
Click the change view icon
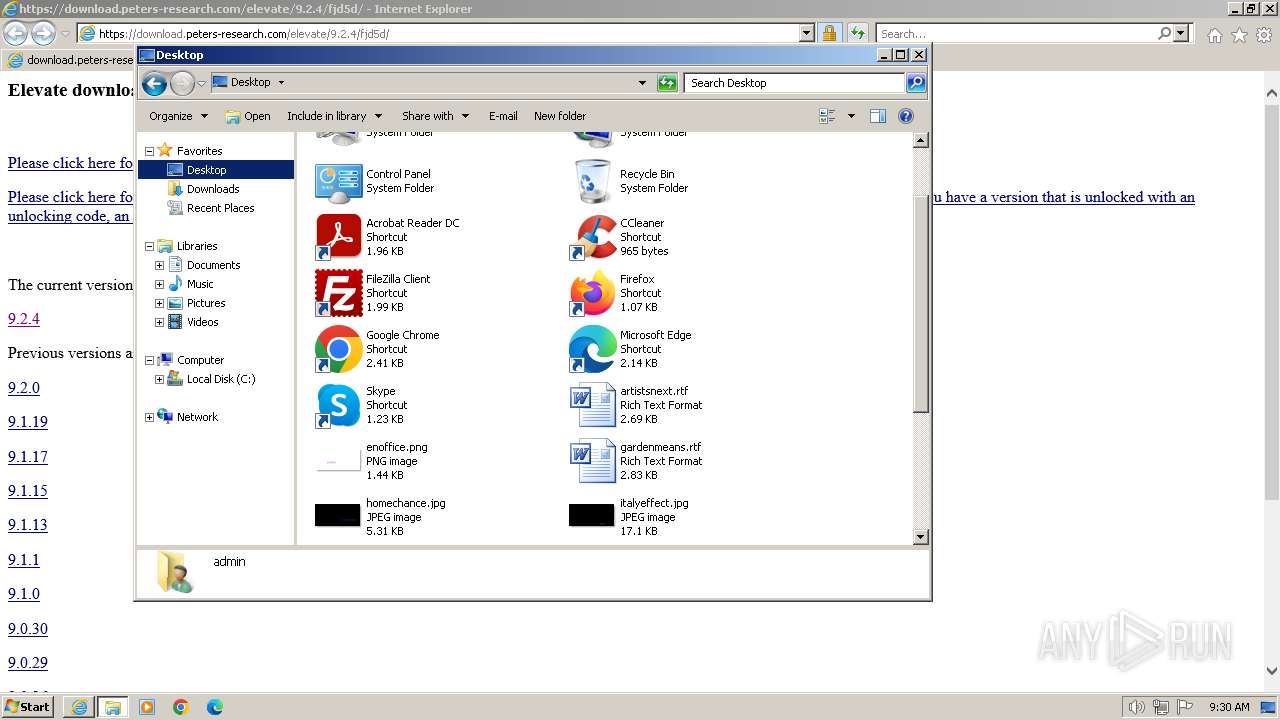pos(827,116)
